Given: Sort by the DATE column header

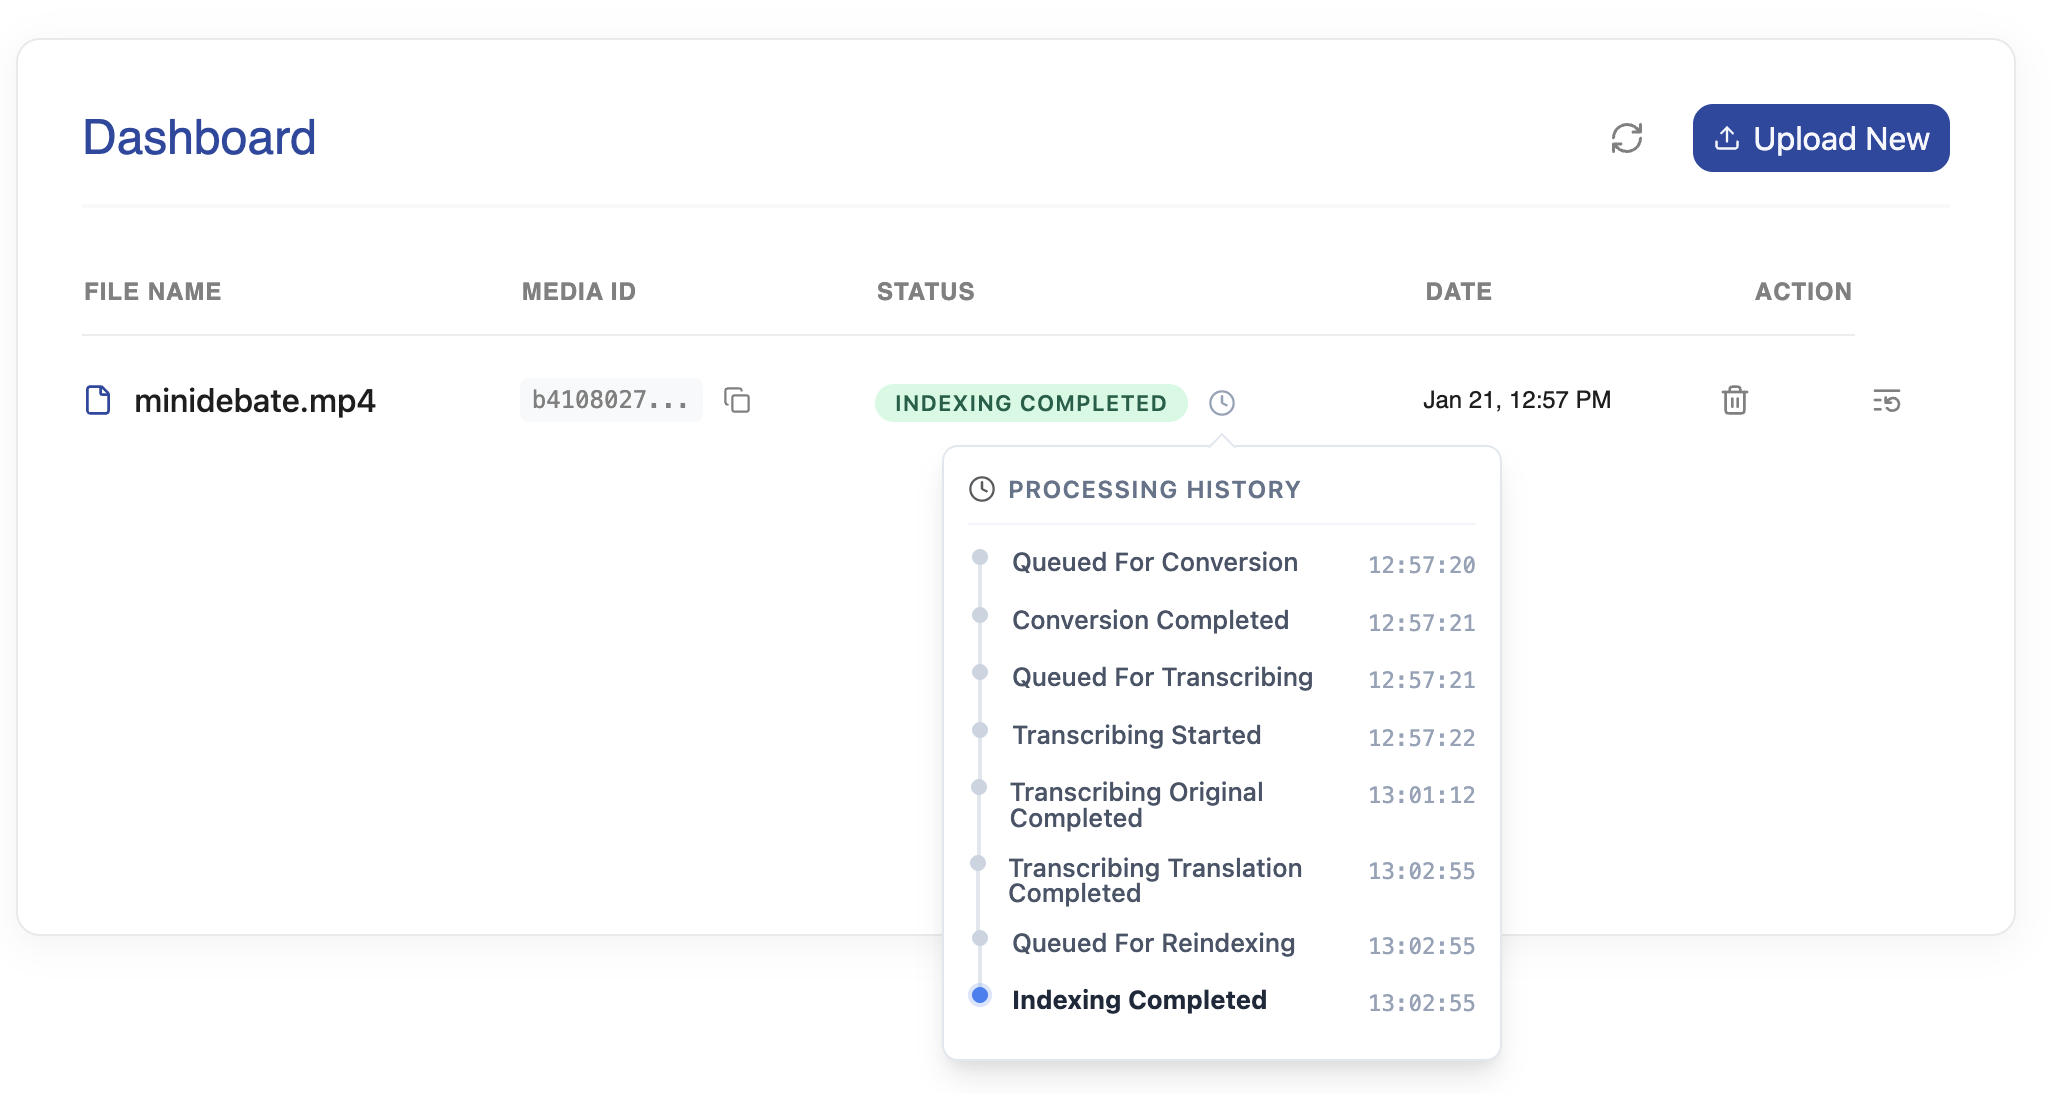Looking at the screenshot, I should [x=1458, y=291].
